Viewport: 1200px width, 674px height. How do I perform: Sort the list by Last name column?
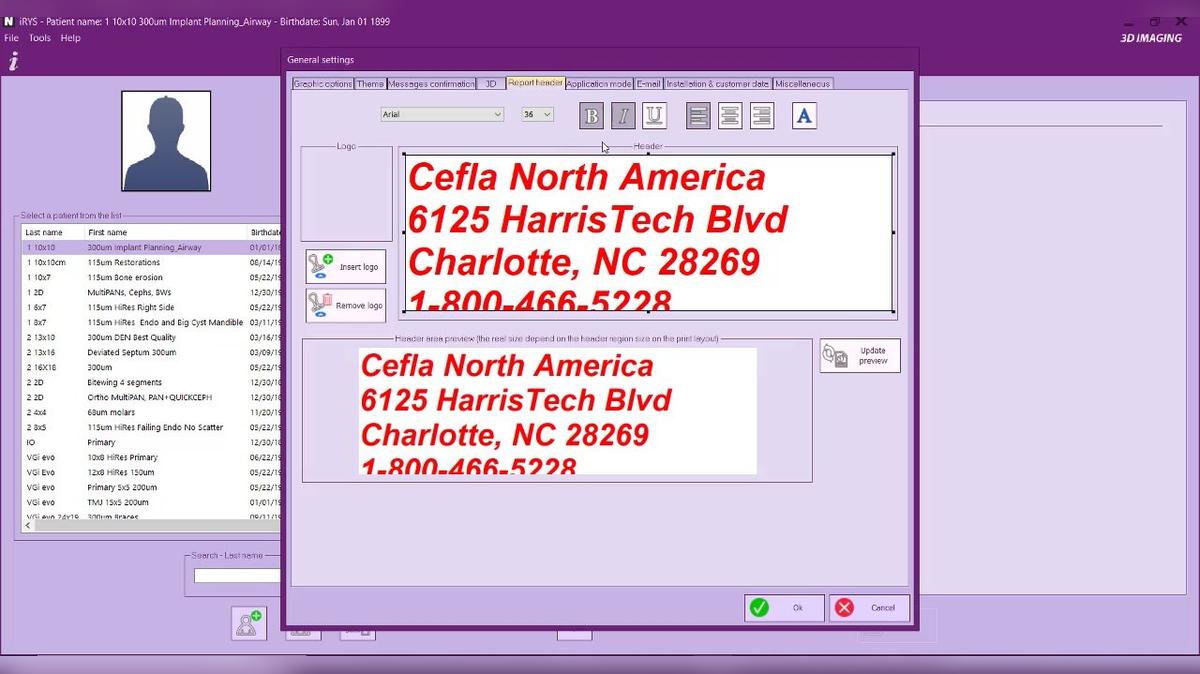pos(54,232)
